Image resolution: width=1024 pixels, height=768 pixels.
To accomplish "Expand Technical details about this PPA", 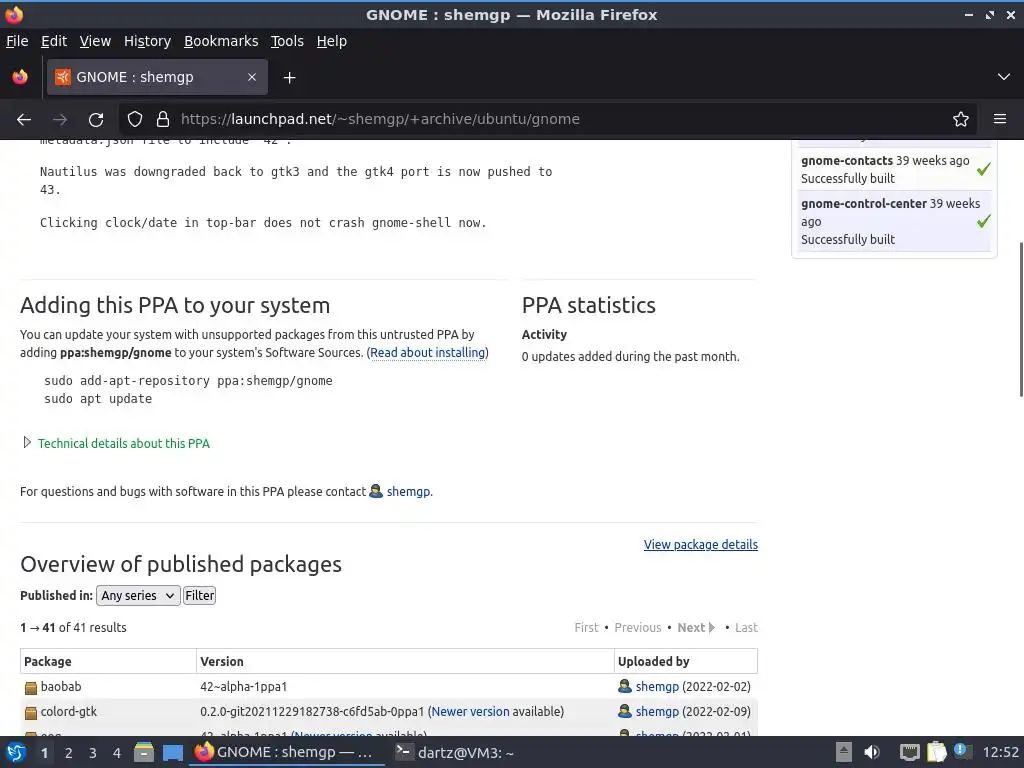I will 123,443.
